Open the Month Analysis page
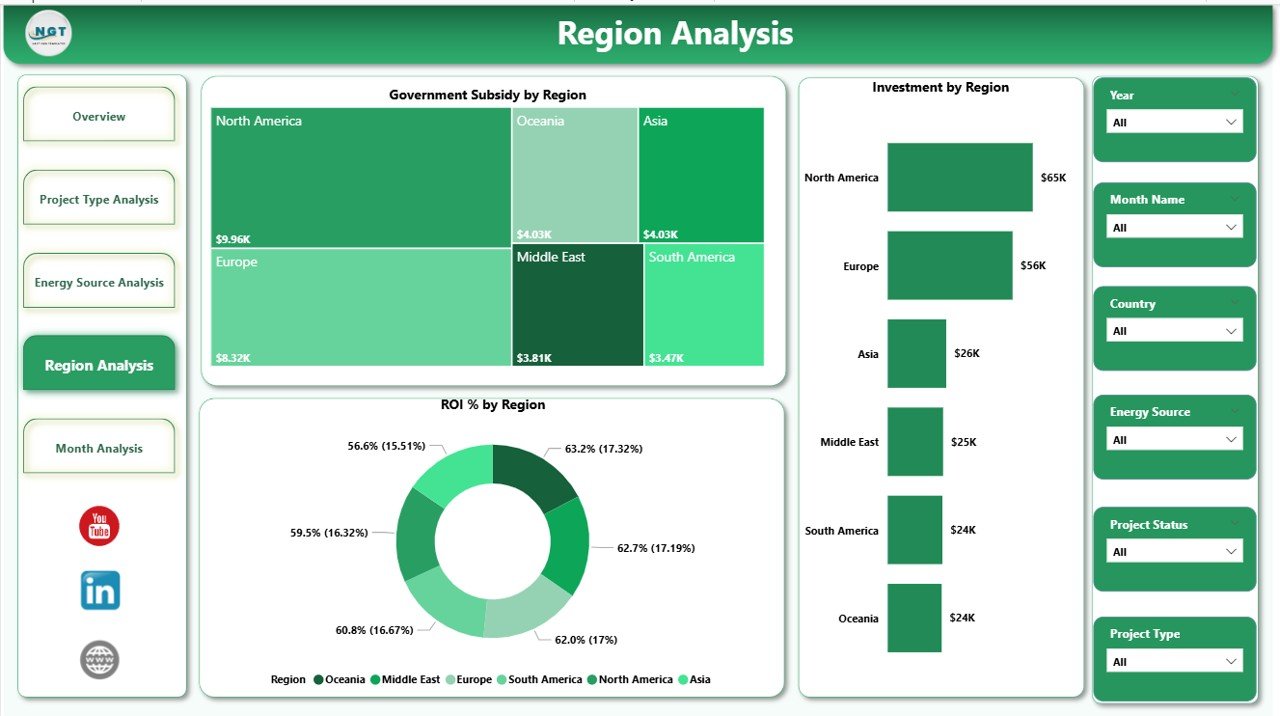Image resolution: width=1280 pixels, height=716 pixels. click(98, 448)
